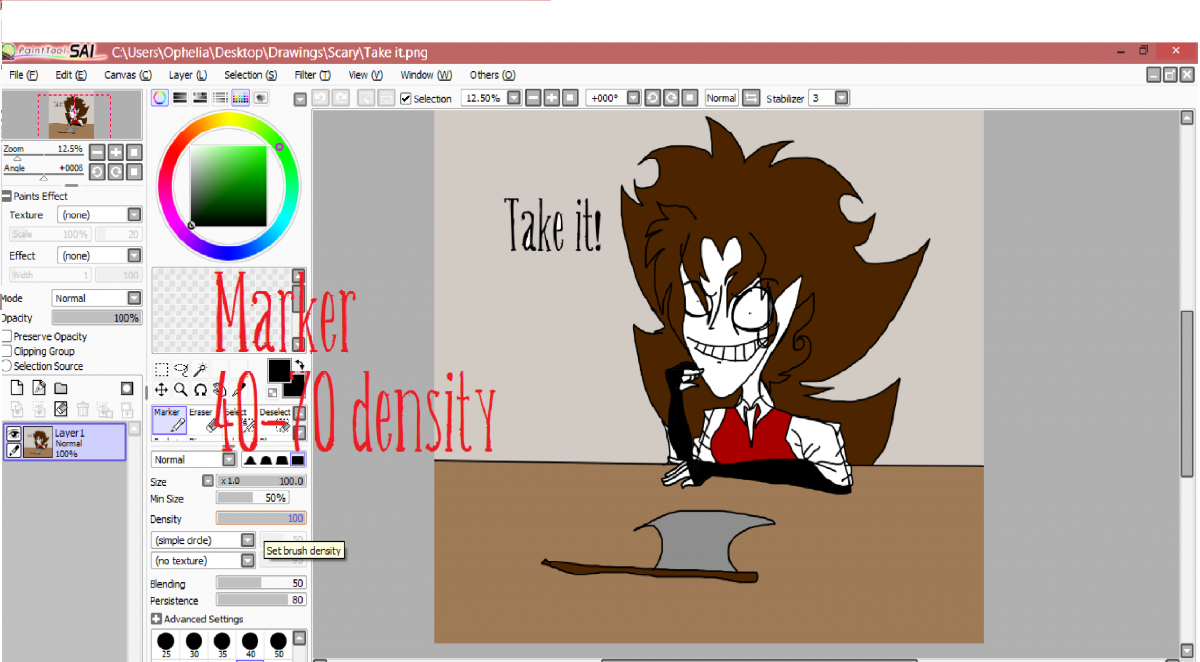
Task: Toggle the Selection checkbox in toolbar
Action: tap(406, 99)
